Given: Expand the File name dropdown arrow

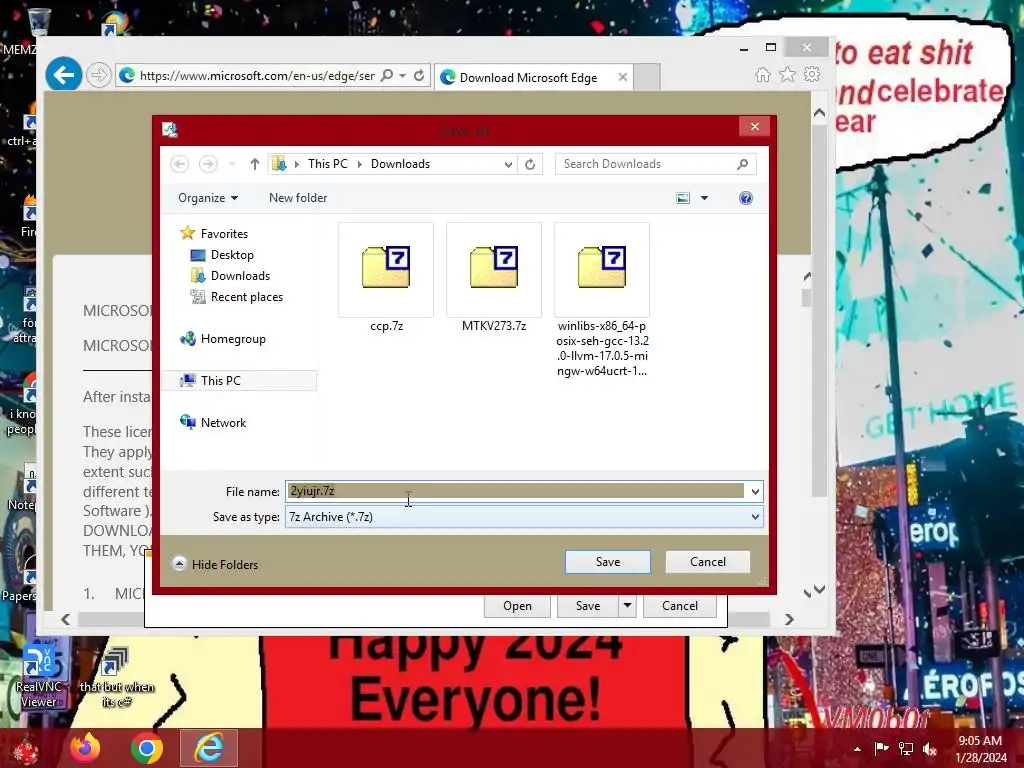Looking at the screenshot, I should click(x=755, y=492).
